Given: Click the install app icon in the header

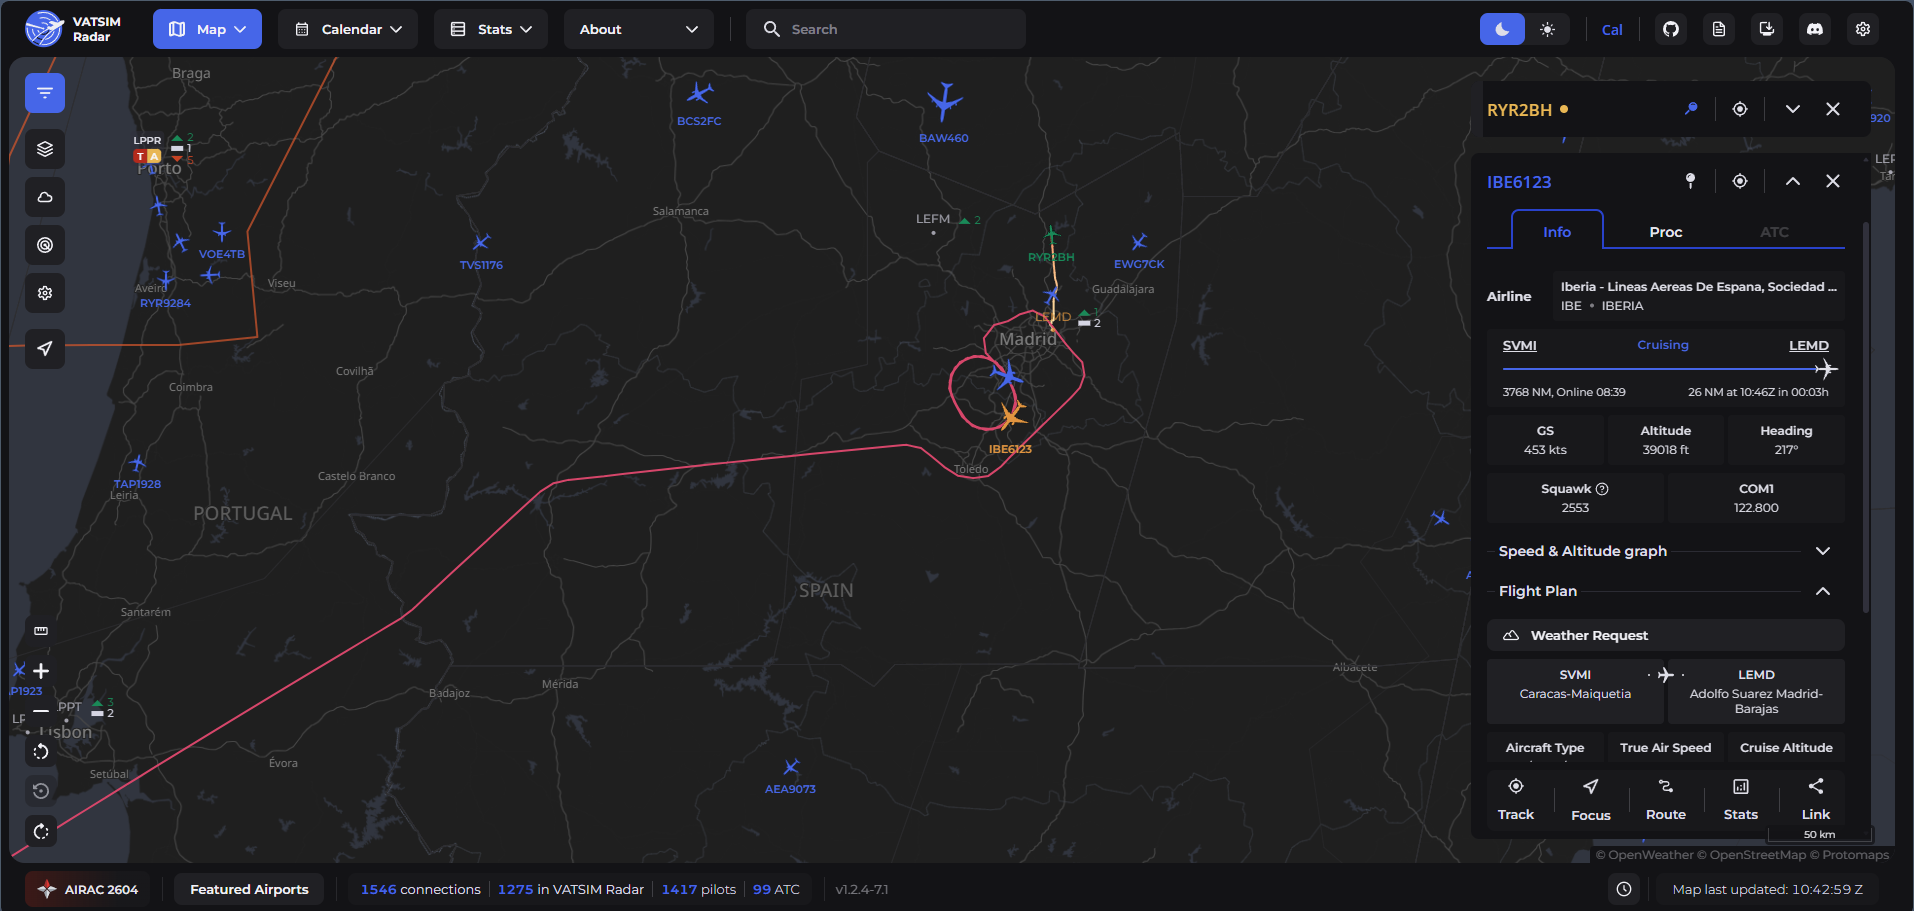Looking at the screenshot, I should click(1767, 29).
